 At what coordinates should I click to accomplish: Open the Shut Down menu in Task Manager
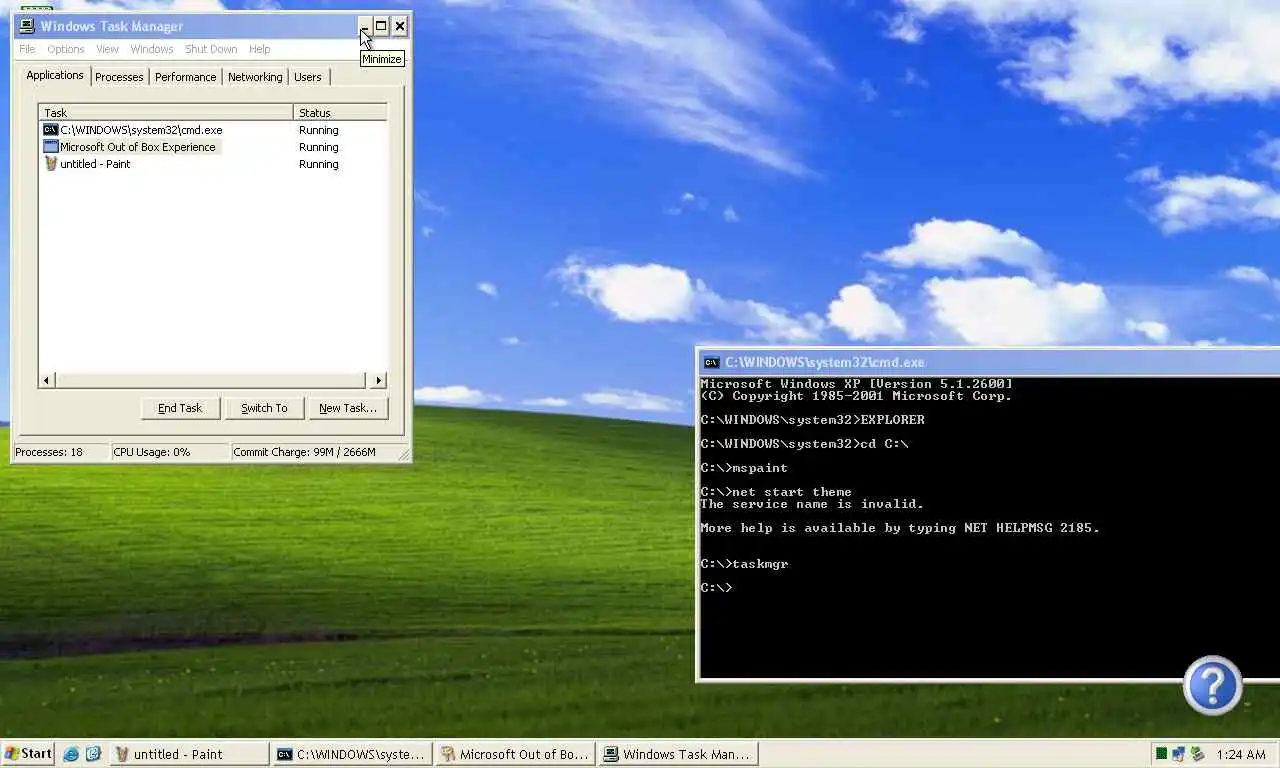(211, 49)
